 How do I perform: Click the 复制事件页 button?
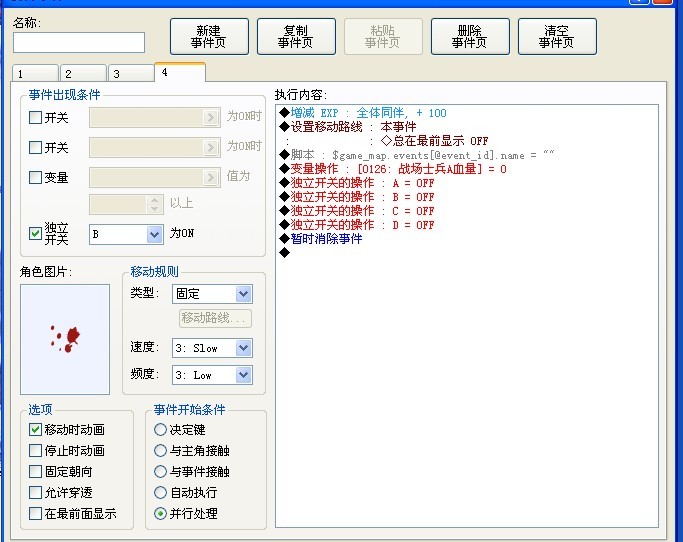pyautogui.click(x=296, y=37)
